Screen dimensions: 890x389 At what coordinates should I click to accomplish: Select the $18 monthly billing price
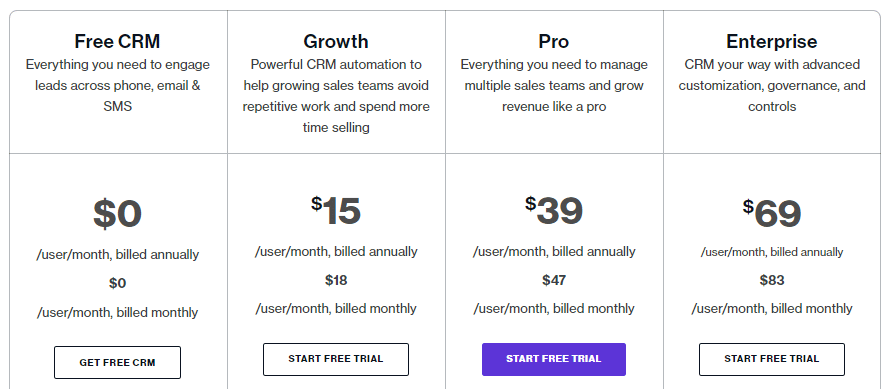[336, 280]
